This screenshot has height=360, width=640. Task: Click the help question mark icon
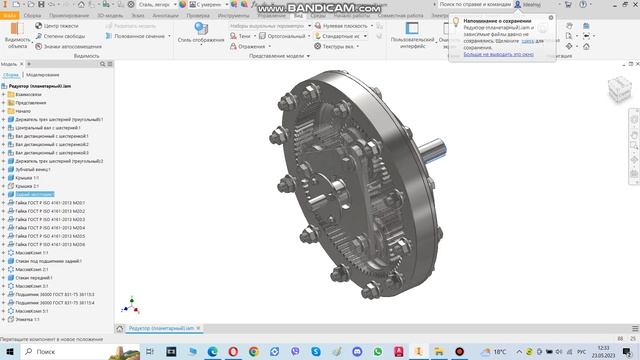point(583,4)
